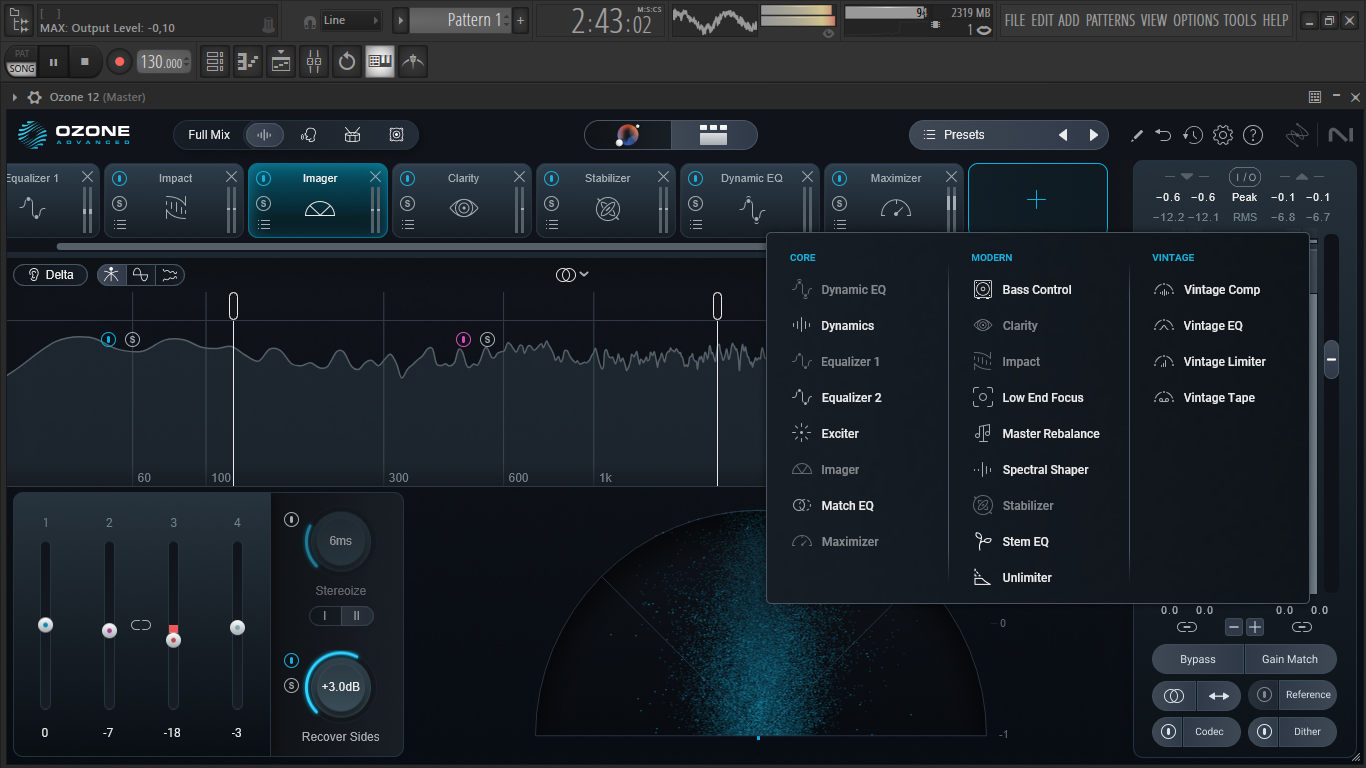The width and height of the screenshot is (1366, 768).
Task: Open the Line snap dropdown
Action: [352, 21]
